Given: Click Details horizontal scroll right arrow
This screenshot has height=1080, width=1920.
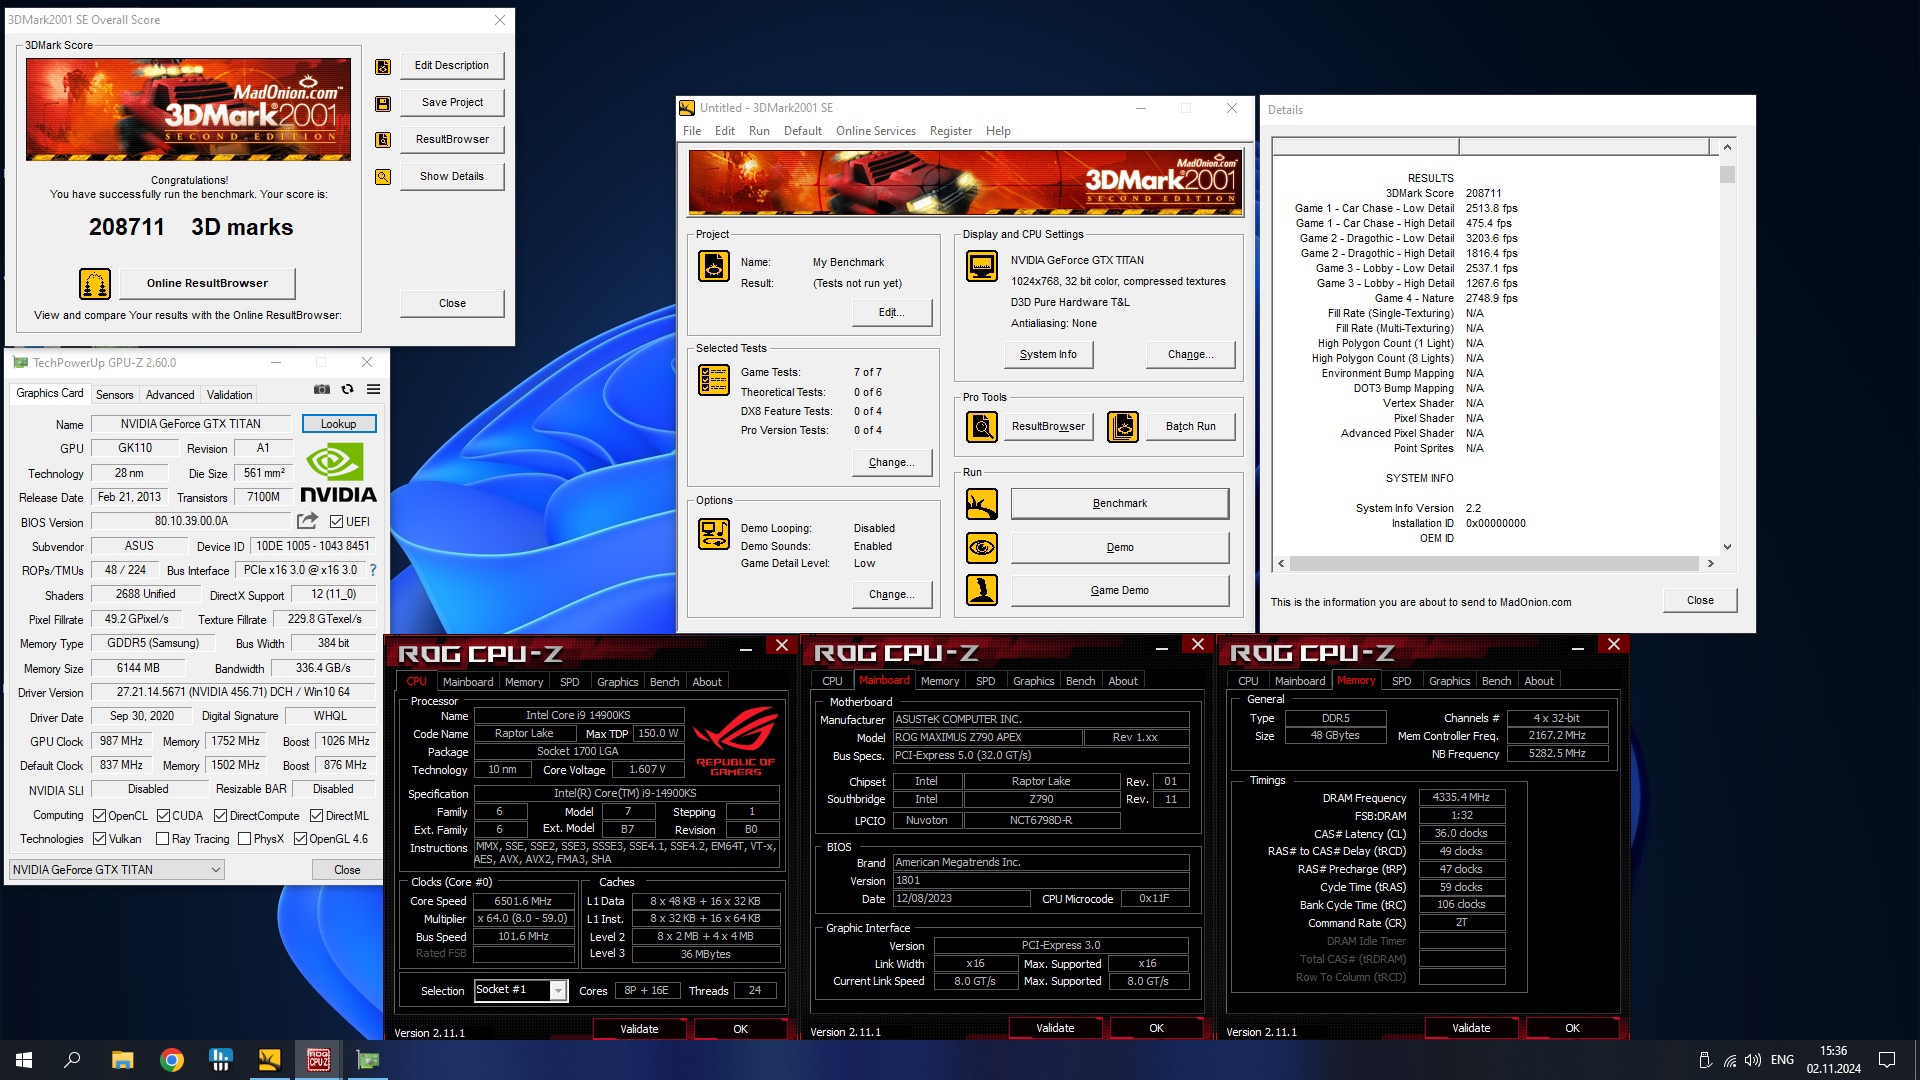Looking at the screenshot, I should (1711, 564).
